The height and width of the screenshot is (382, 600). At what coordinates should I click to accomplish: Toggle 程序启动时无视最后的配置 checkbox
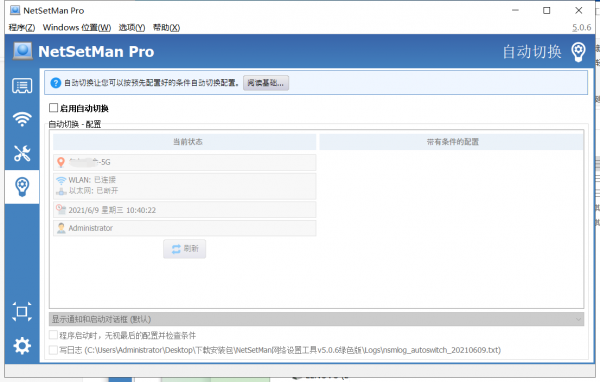[x=54, y=335]
